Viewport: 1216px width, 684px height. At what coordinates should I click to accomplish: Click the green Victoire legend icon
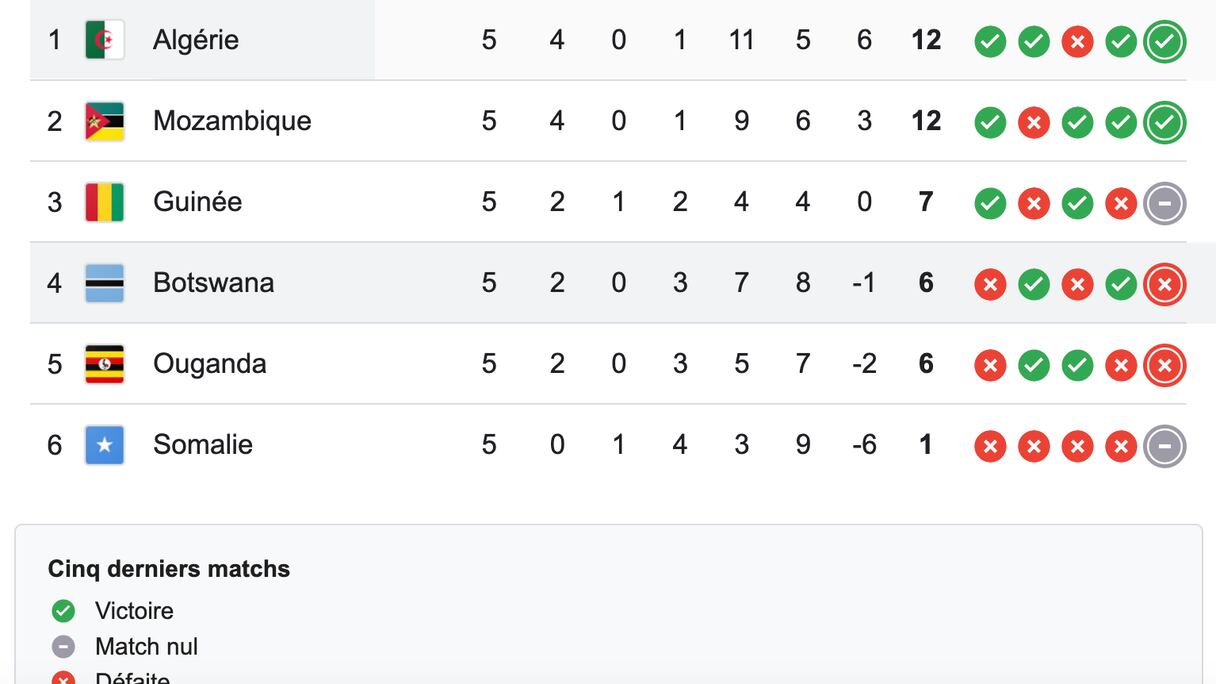63,611
